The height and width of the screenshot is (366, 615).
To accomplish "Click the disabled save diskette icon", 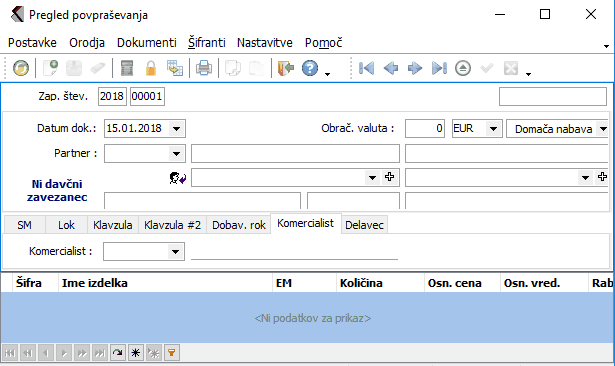I will click(x=74, y=68).
